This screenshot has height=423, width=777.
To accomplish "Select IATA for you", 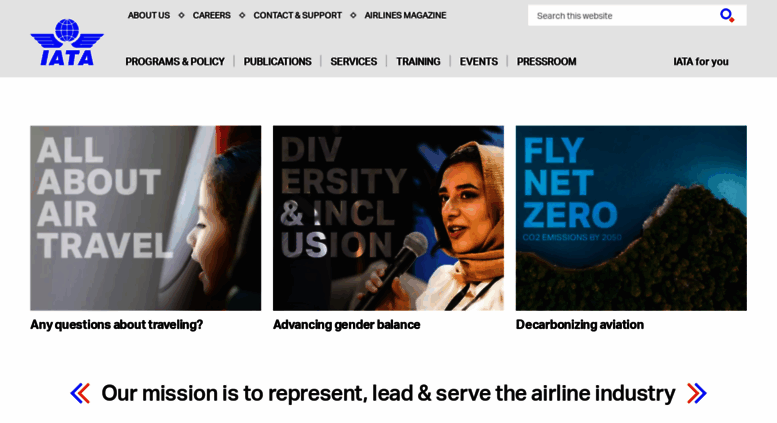I will pyautogui.click(x=701, y=61).
